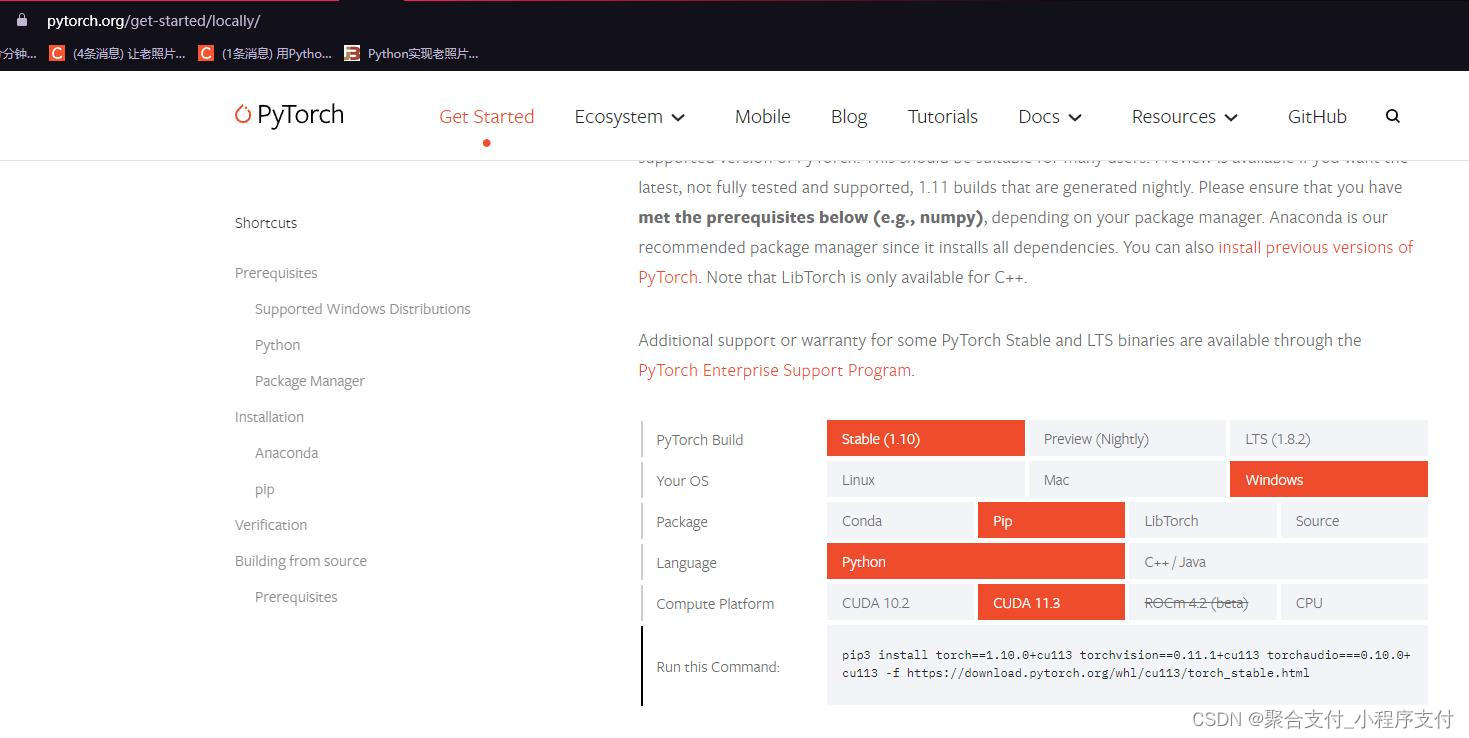This screenshot has width=1469, height=738.
Task: Select Preview (Nightly) build
Action: point(1127,438)
